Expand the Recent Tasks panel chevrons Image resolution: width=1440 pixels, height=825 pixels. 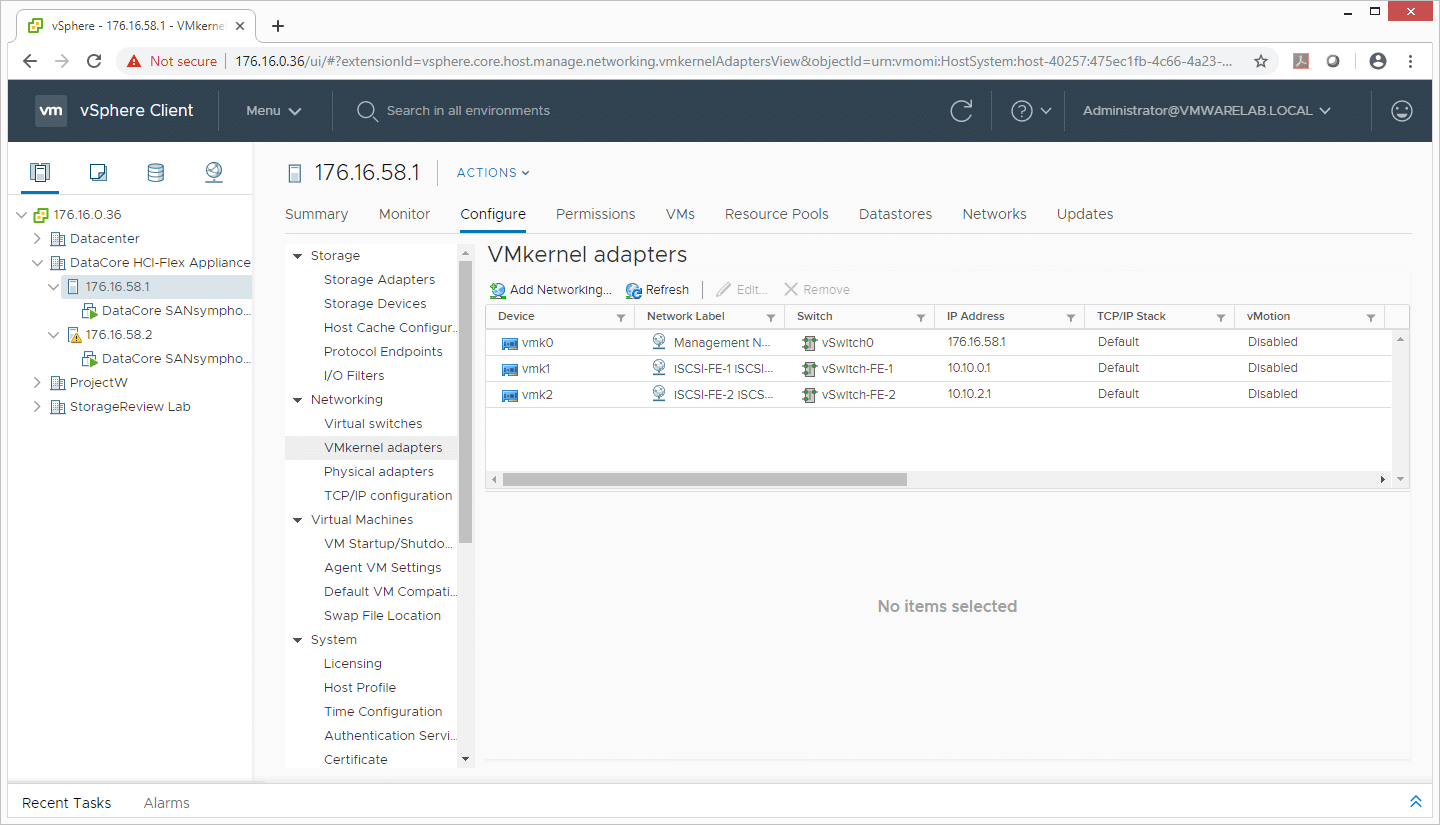click(1416, 802)
